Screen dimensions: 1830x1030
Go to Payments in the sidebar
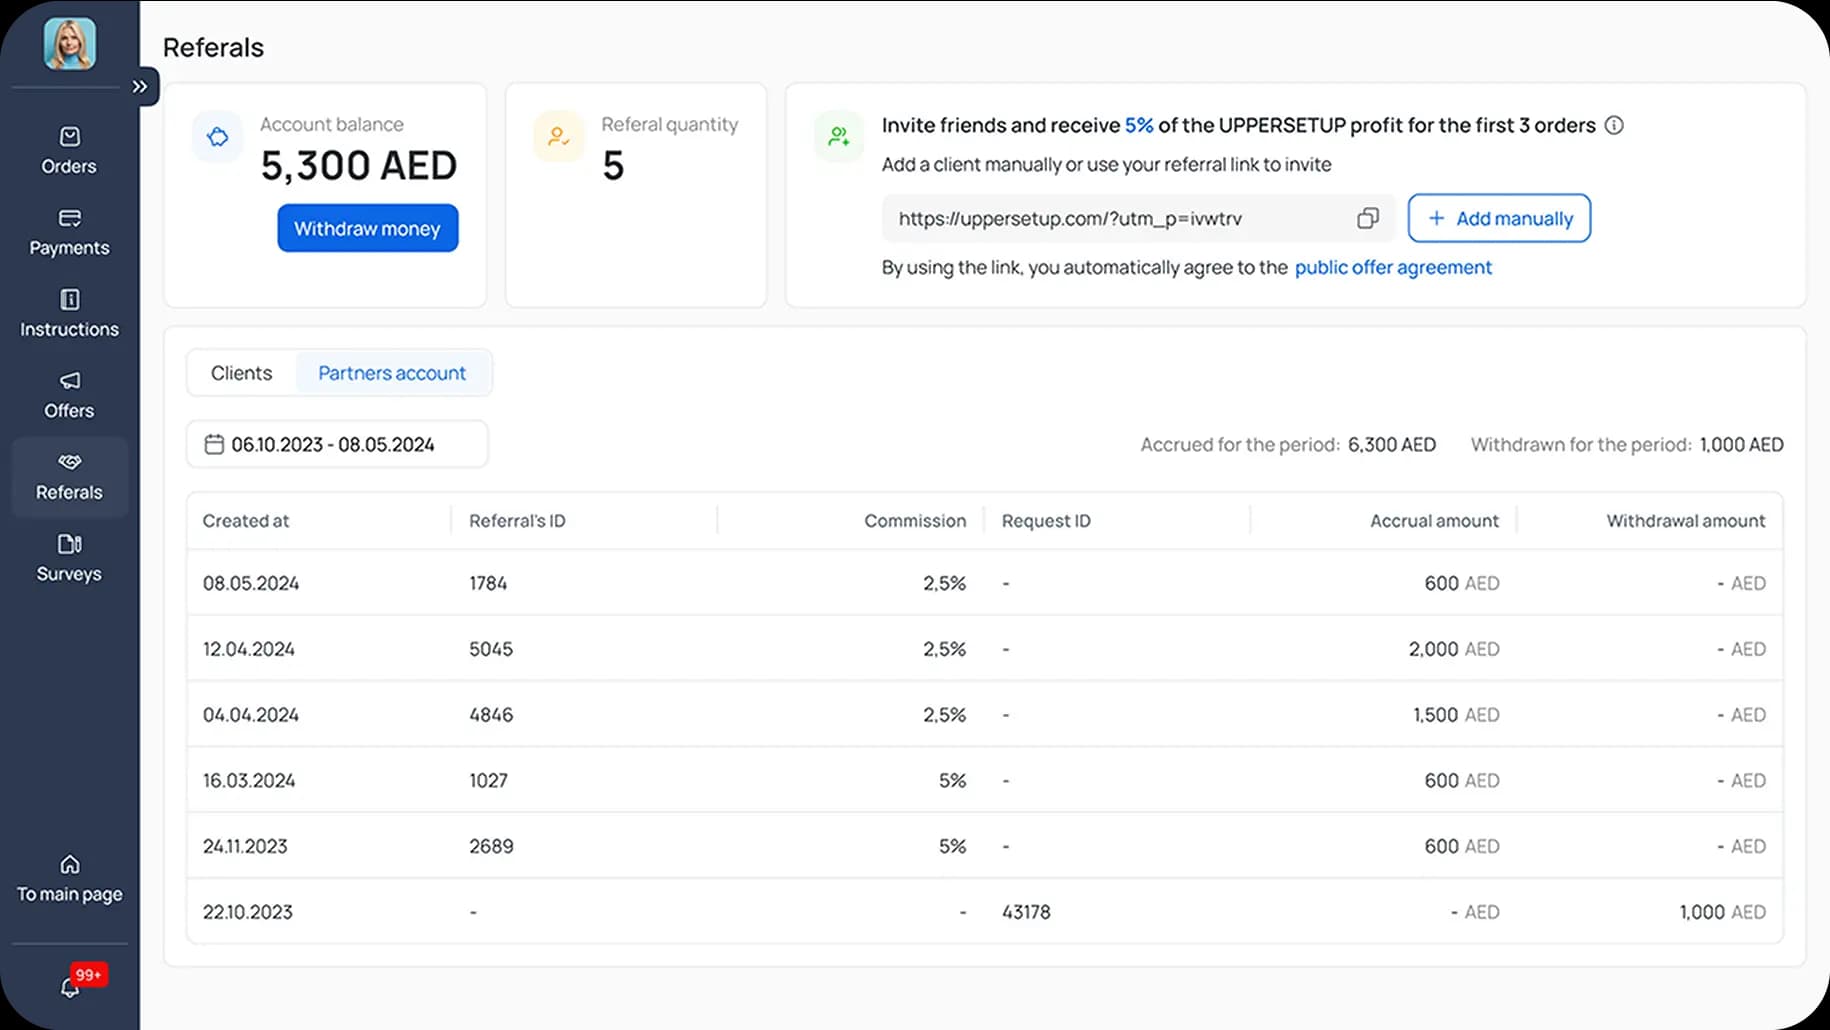pyautogui.click(x=69, y=232)
